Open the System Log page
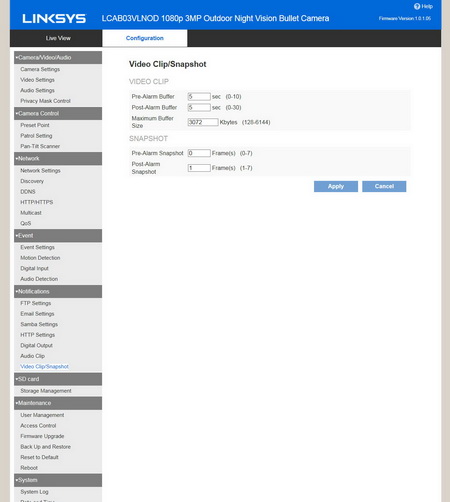 point(34,492)
